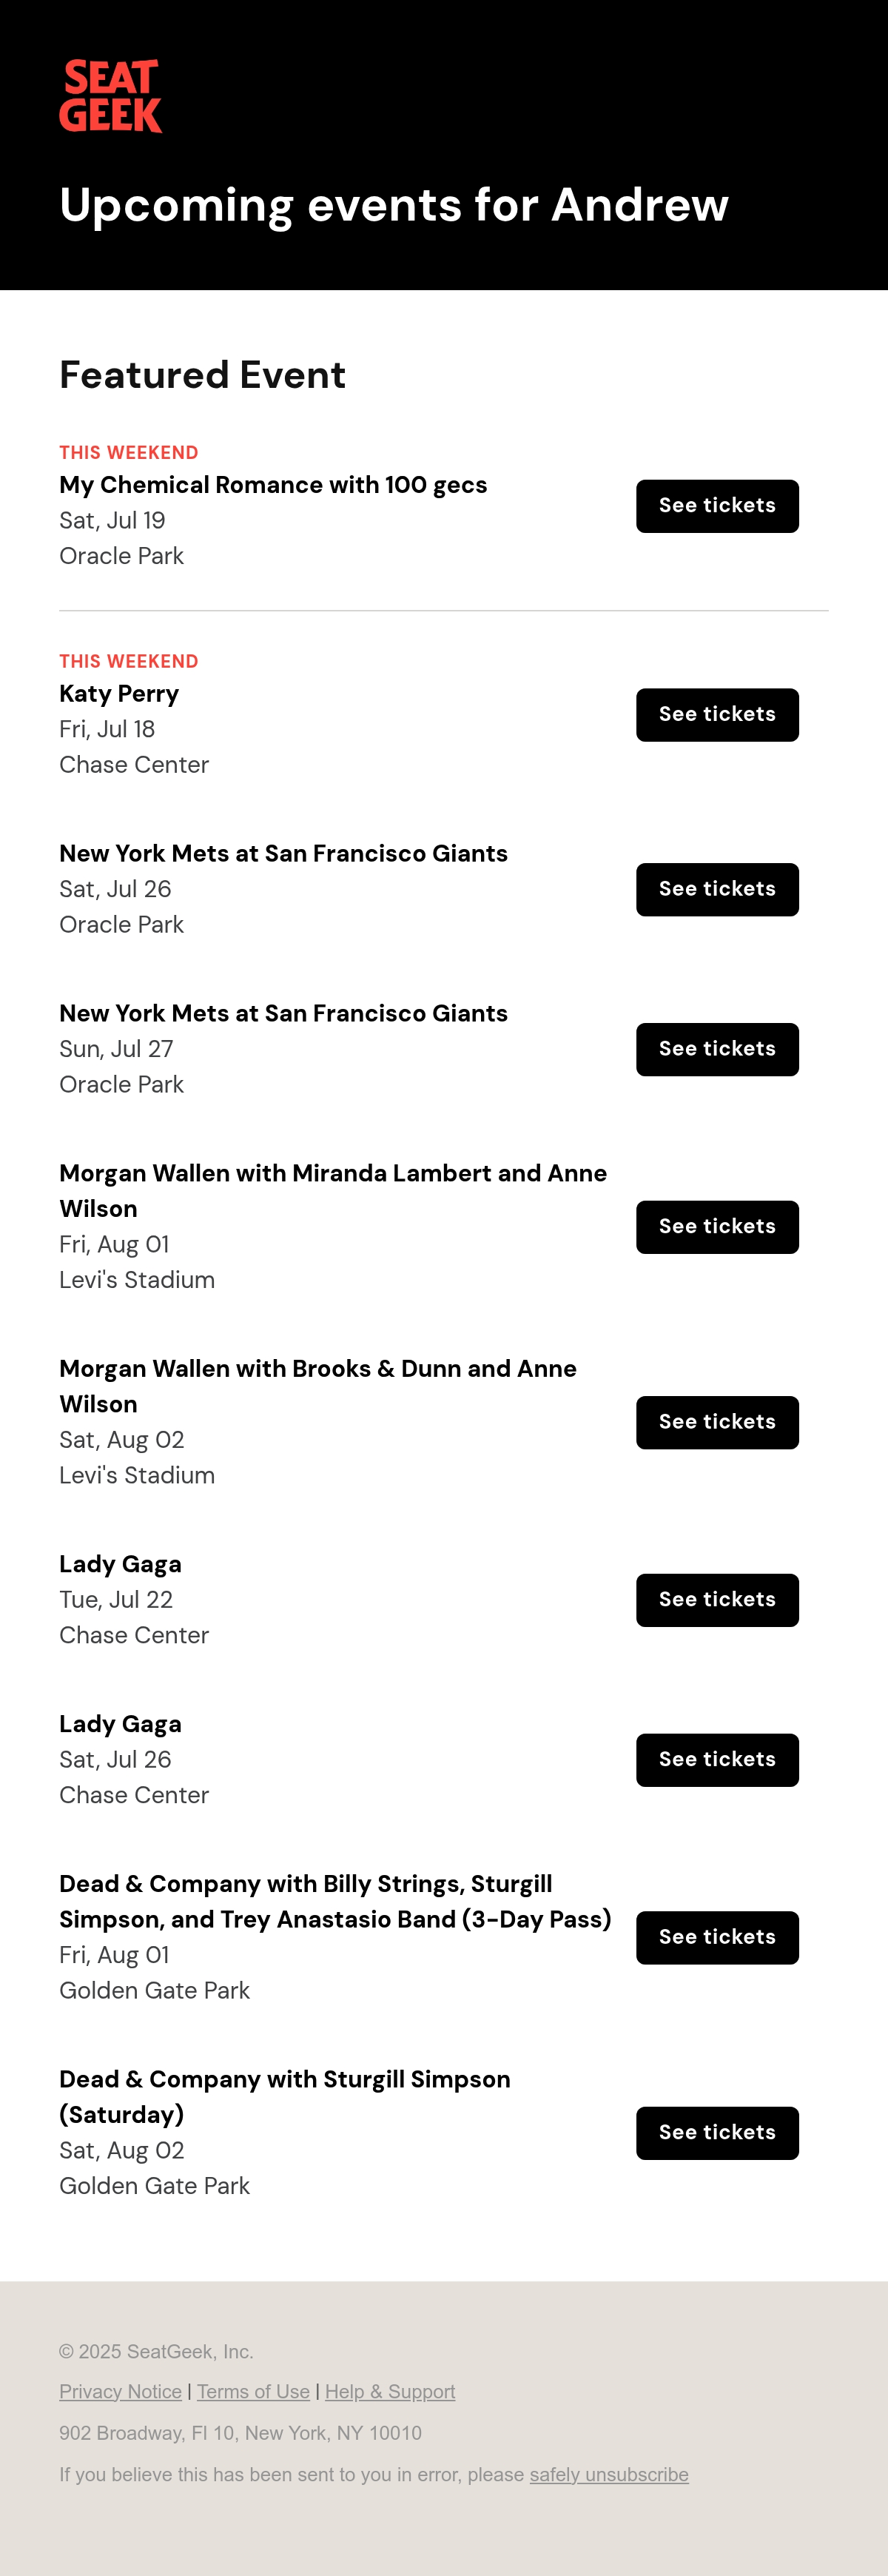
Task: See tickets for Lady Gaga Jul 22
Action: pyautogui.click(x=717, y=1600)
